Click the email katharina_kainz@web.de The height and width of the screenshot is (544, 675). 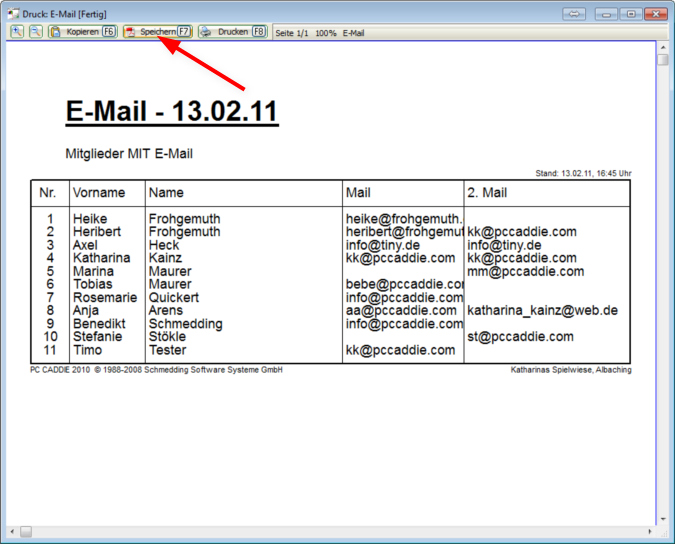click(542, 310)
